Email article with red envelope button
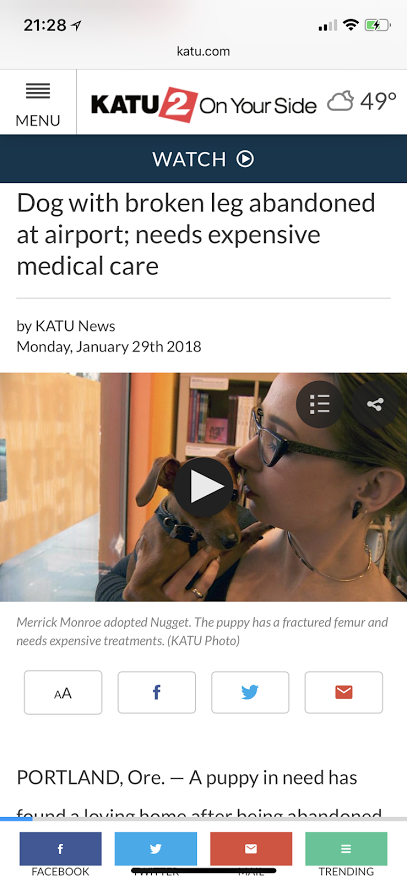 [x=343, y=692]
